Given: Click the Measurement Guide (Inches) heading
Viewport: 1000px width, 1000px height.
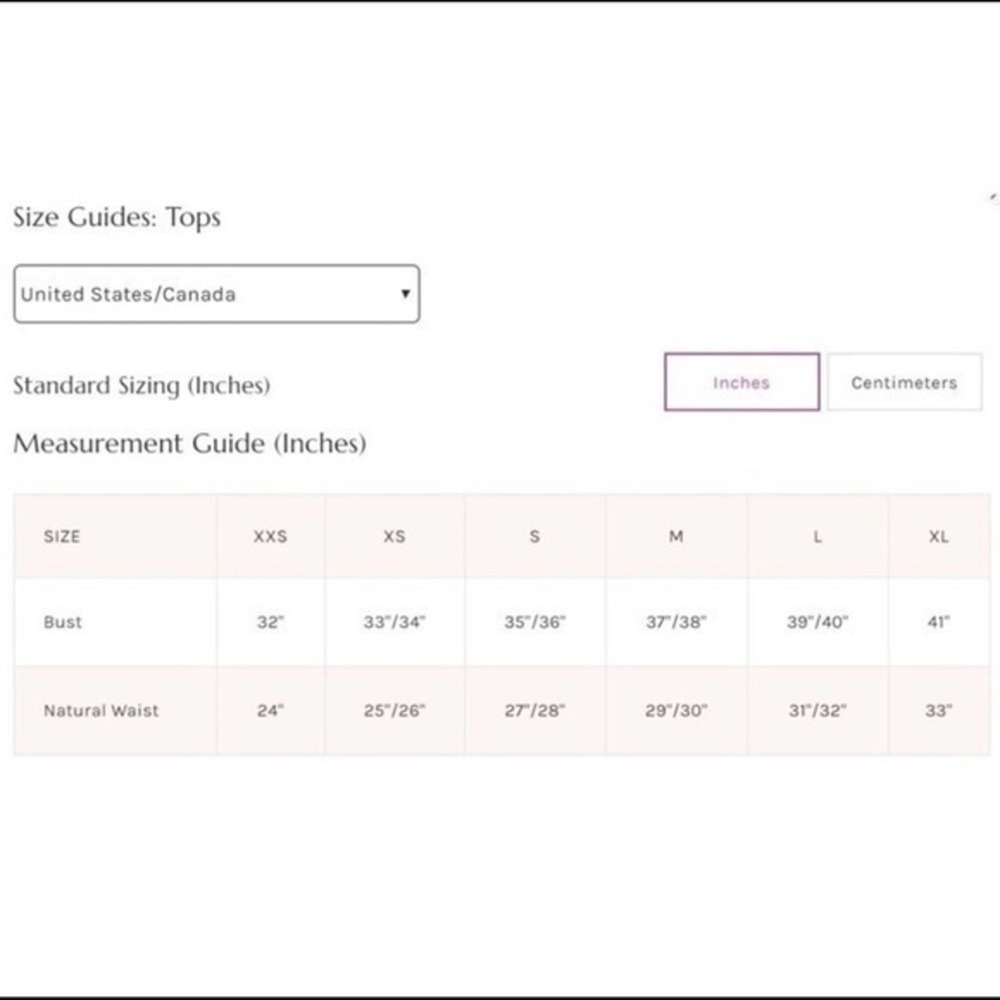Looking at the screenshot, I should pyautogui.click(x=189, y=444).
